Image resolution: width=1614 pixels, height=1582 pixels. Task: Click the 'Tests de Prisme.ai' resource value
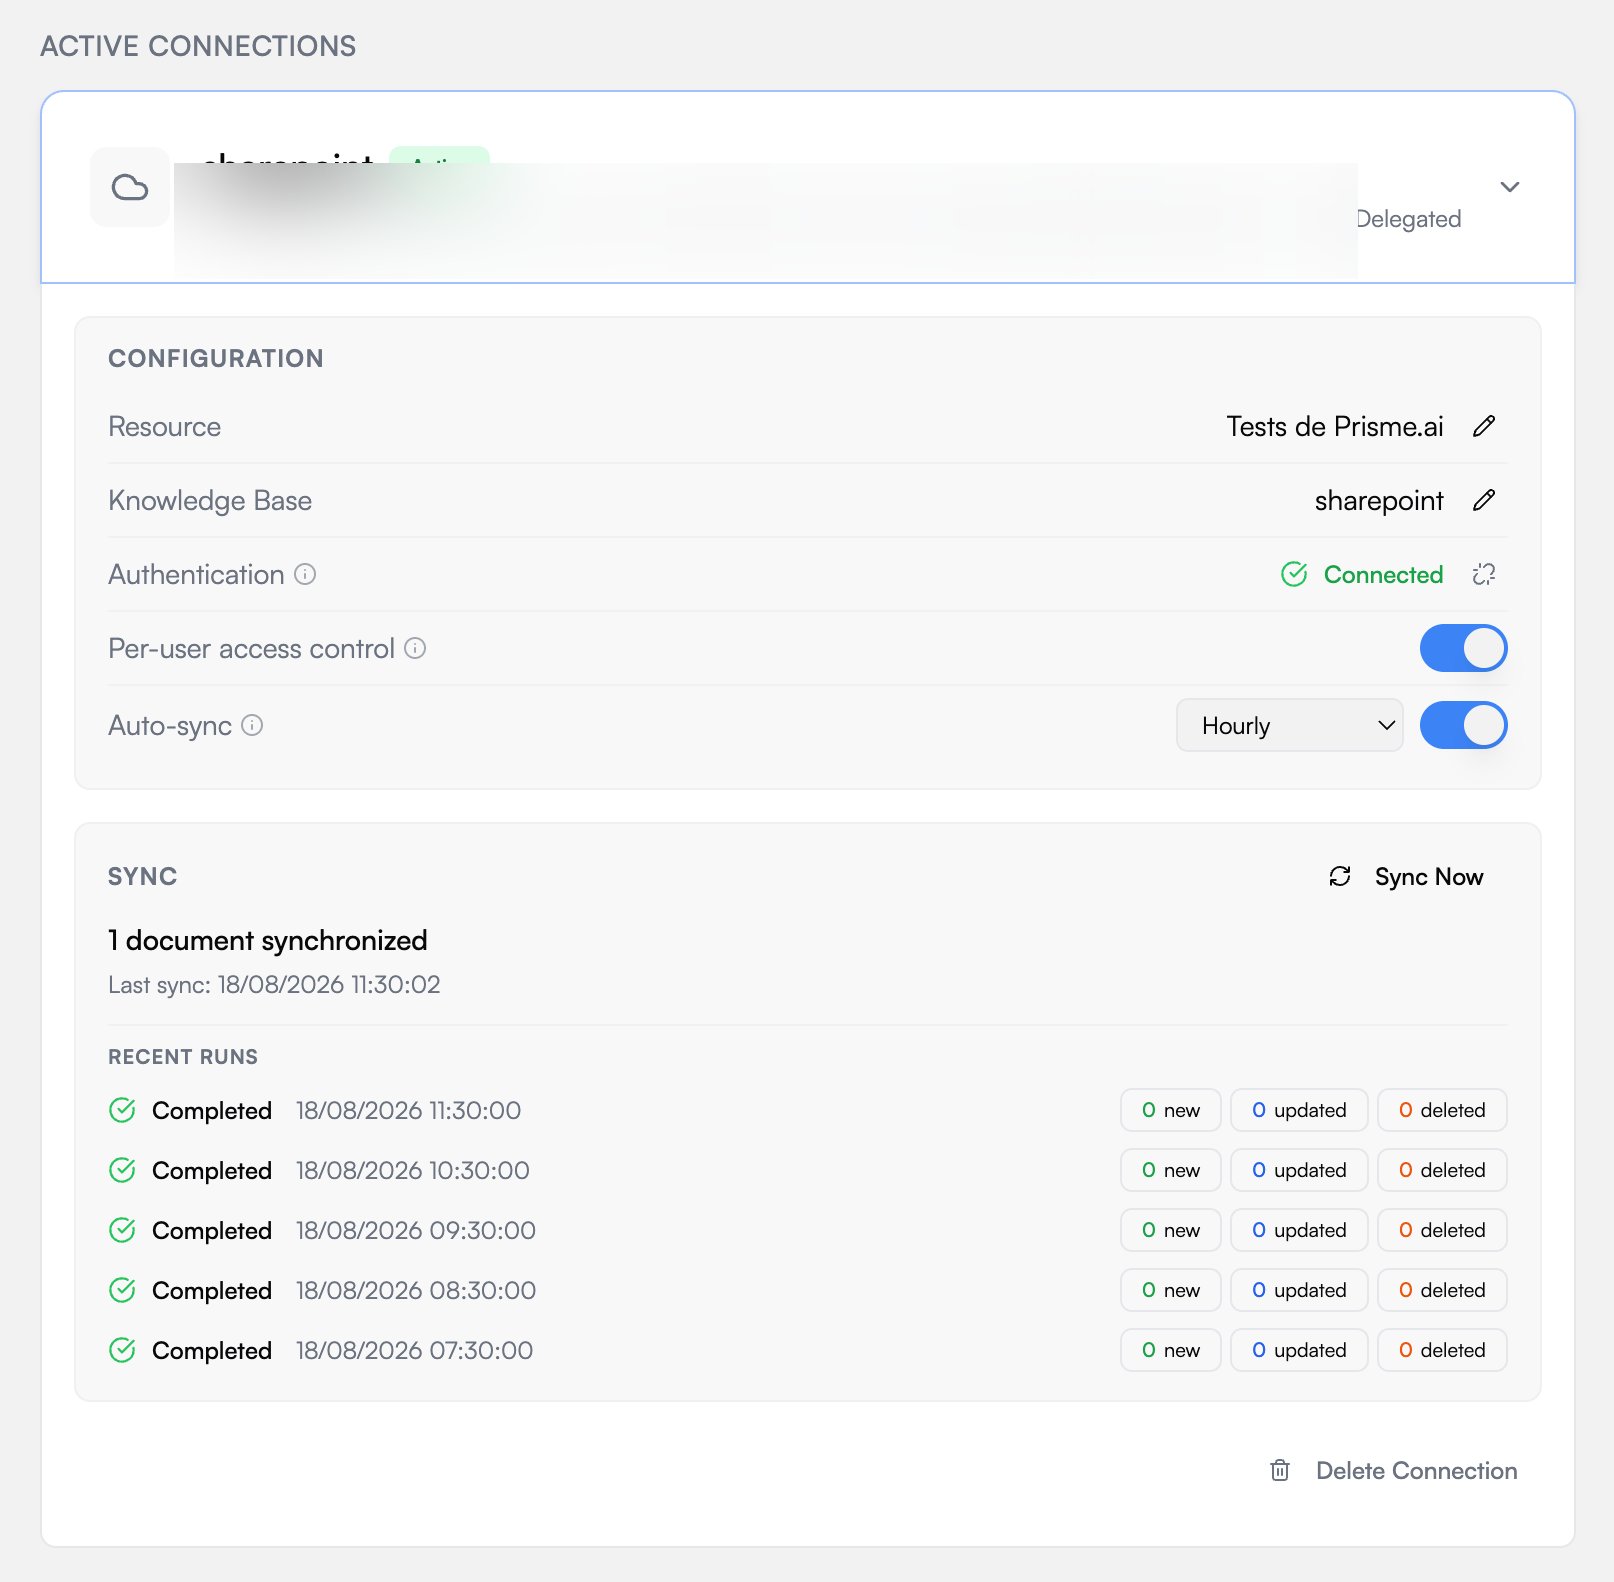coord(1335,426)
